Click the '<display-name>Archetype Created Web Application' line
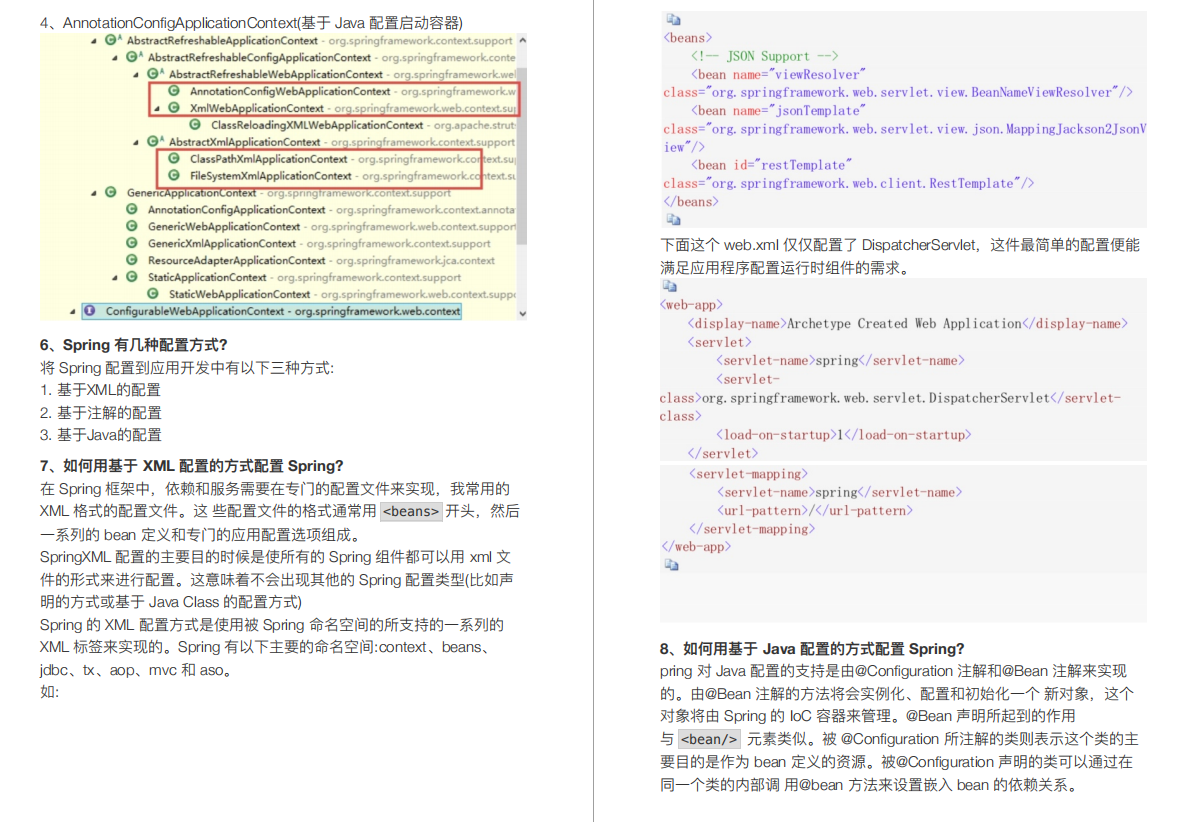This screenshot has height=822, width=1197. point(907,324)
